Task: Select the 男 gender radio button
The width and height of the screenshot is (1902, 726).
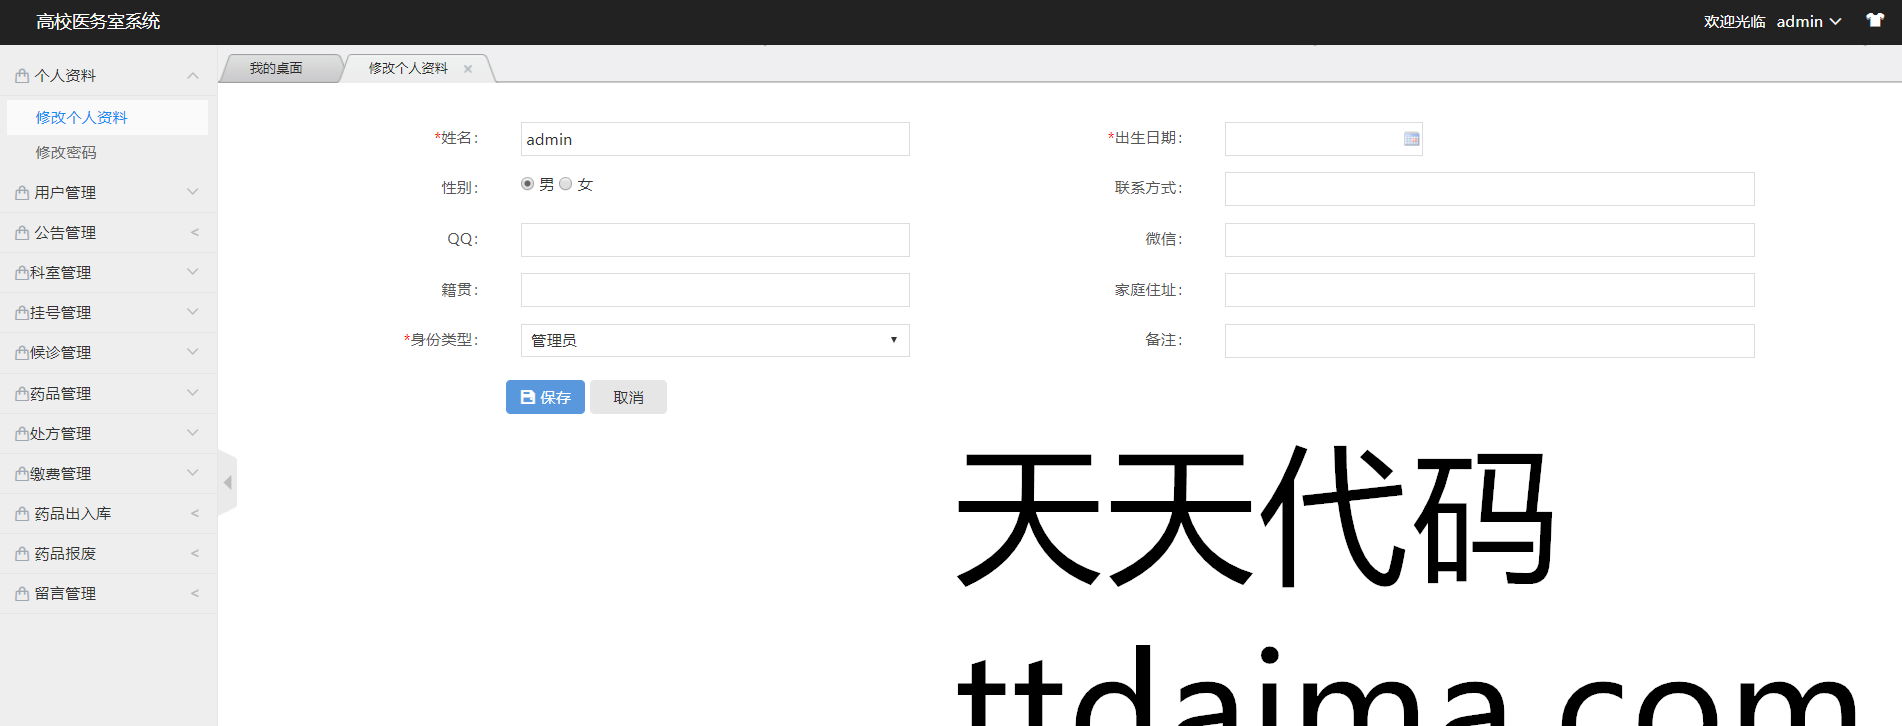Action: (x=527, y=184)
